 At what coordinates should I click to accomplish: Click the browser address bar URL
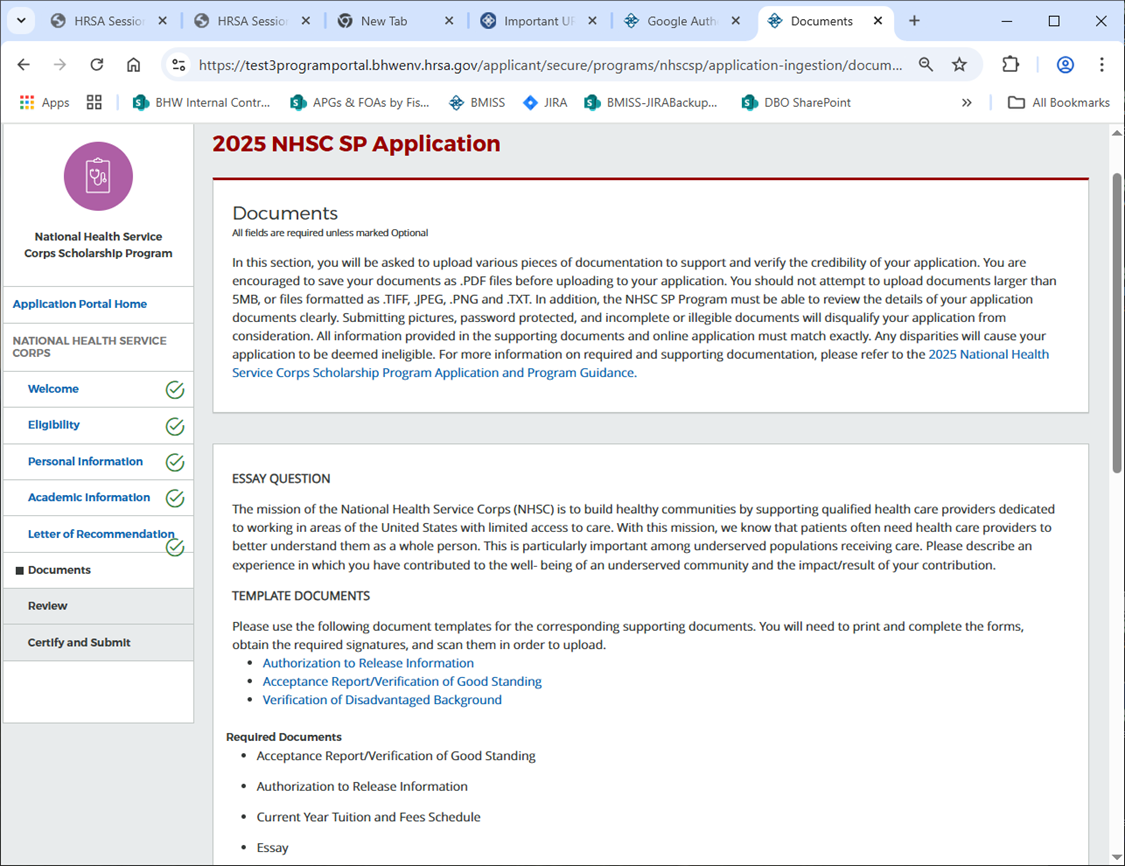(x=550, y=65)
